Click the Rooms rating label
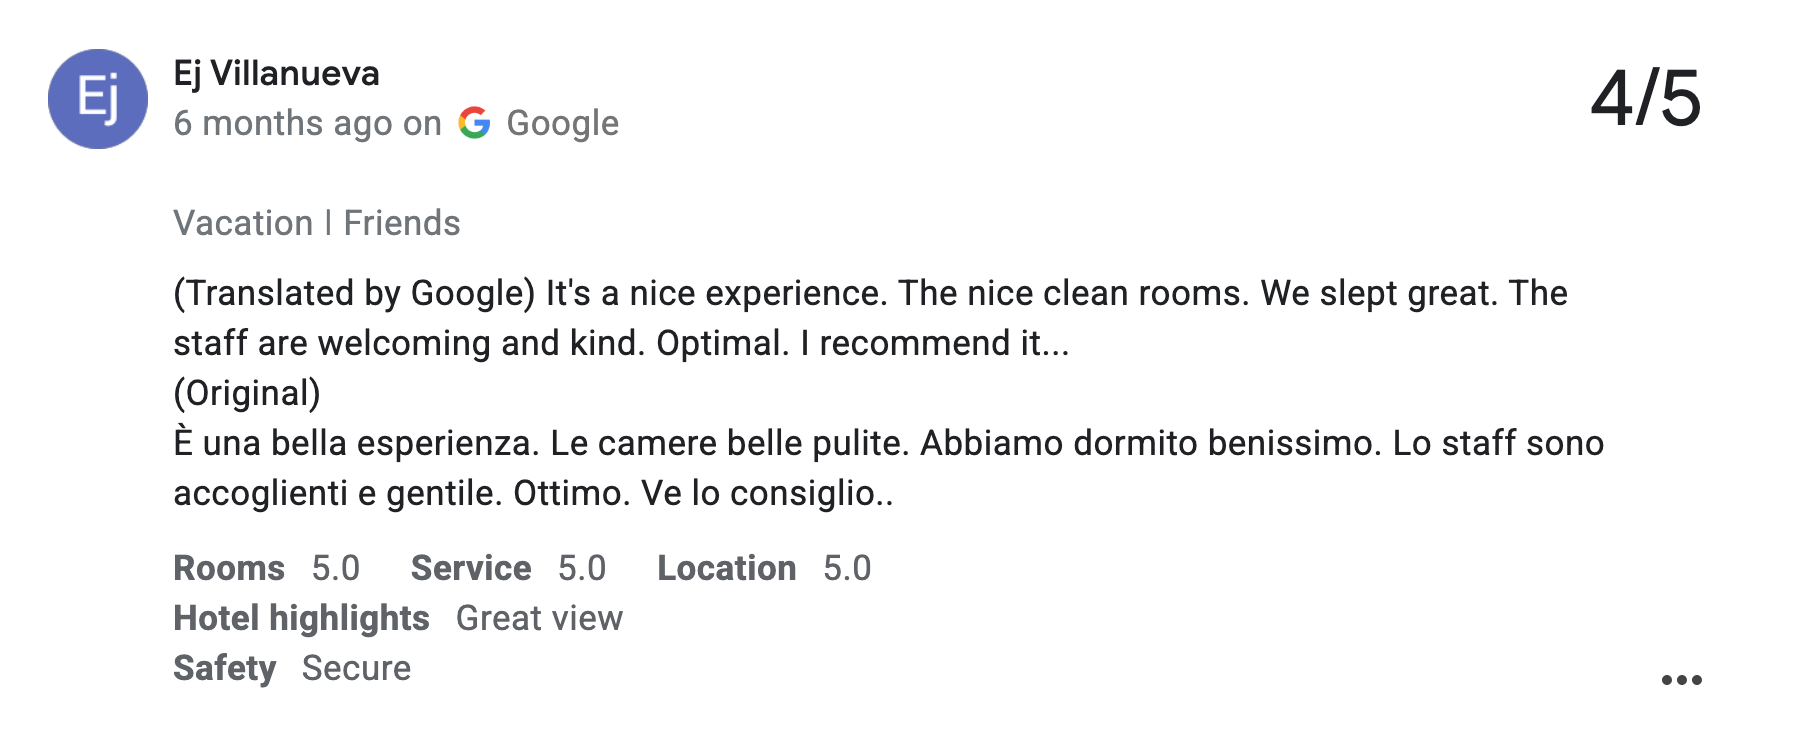Viewport: 1808px width, 734px height. [x=229, y=568]
